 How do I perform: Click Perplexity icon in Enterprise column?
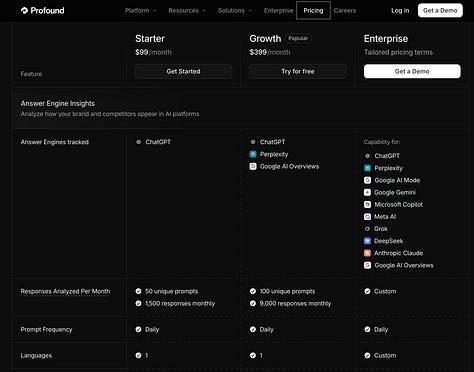pos(367,168)
